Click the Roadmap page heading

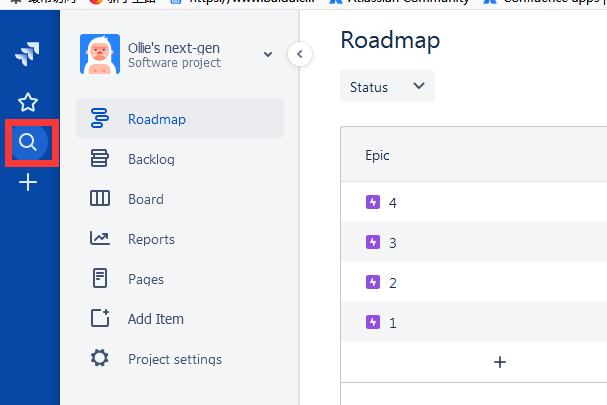tap(390, 40)
